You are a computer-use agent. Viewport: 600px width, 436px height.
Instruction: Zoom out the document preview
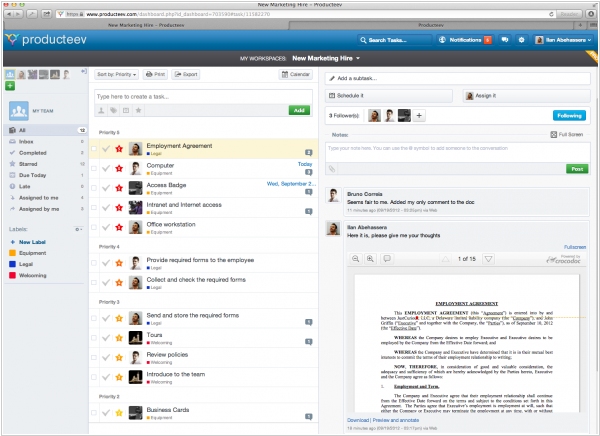tap(355, 259)
